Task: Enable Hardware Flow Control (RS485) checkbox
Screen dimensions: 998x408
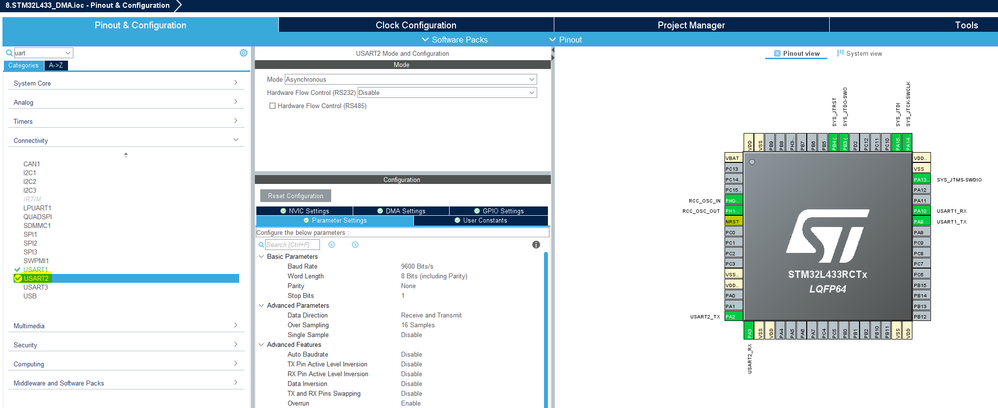Action: (272, 106)
